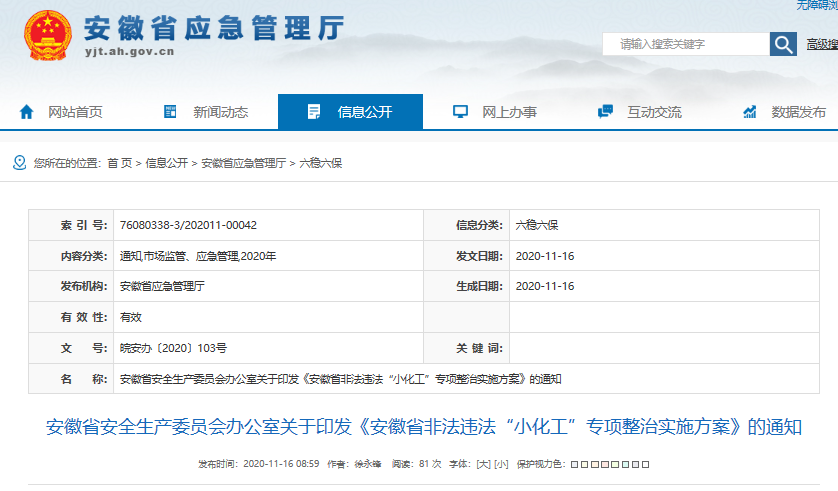The height and width of the screenshot is (491, 838).
Task: Click the home icon beside 网站首页
Action: pyautogui.click(x=26, y=112)
